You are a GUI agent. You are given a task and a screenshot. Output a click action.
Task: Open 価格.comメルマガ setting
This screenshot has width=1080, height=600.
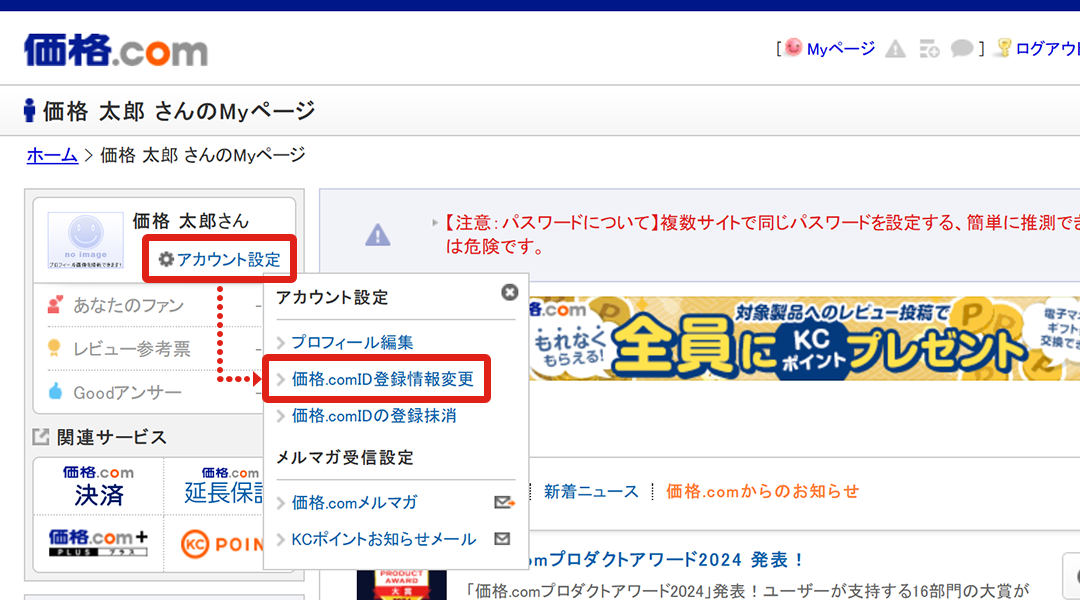354,502
